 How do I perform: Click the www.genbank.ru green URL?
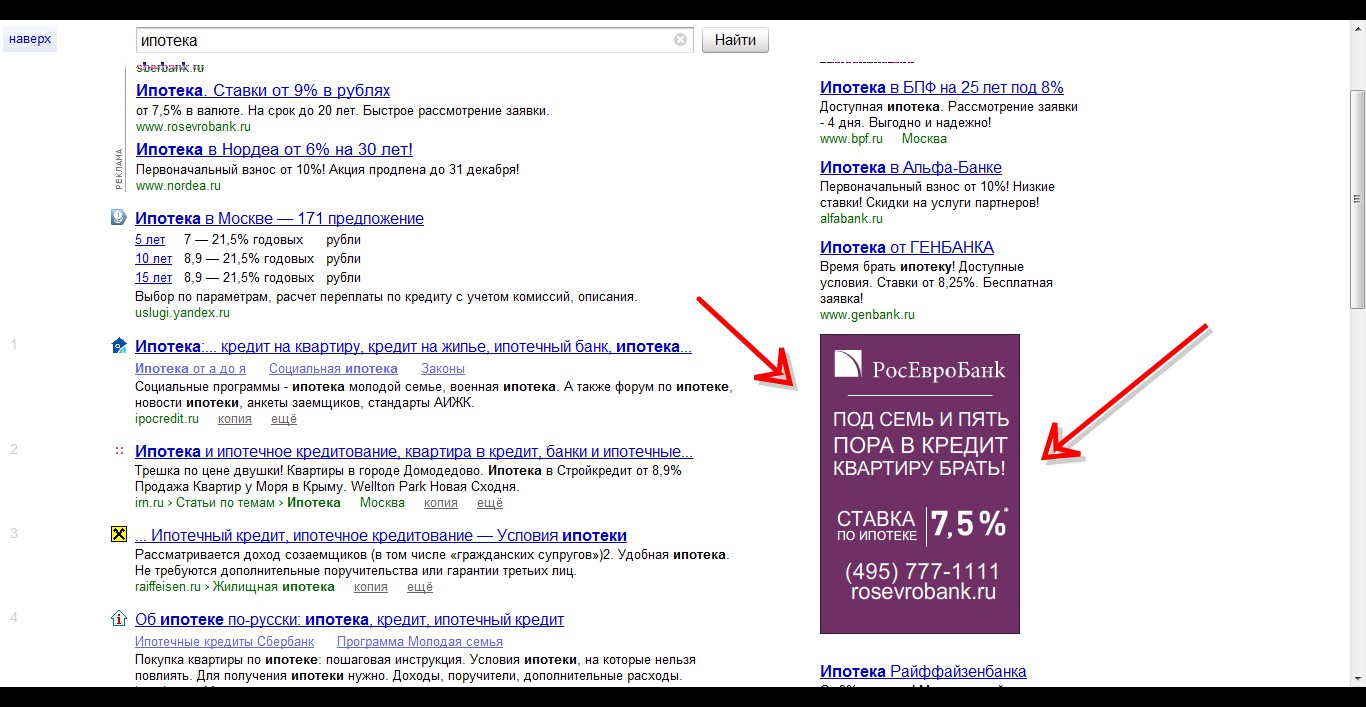click(867, 314)
